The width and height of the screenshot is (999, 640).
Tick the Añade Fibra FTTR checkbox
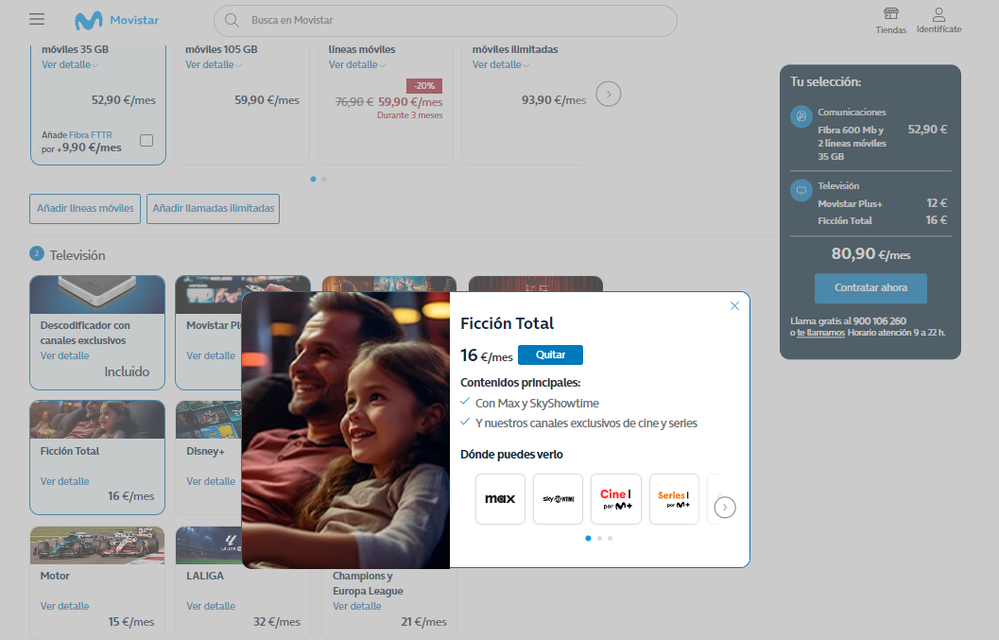(146, 141)
